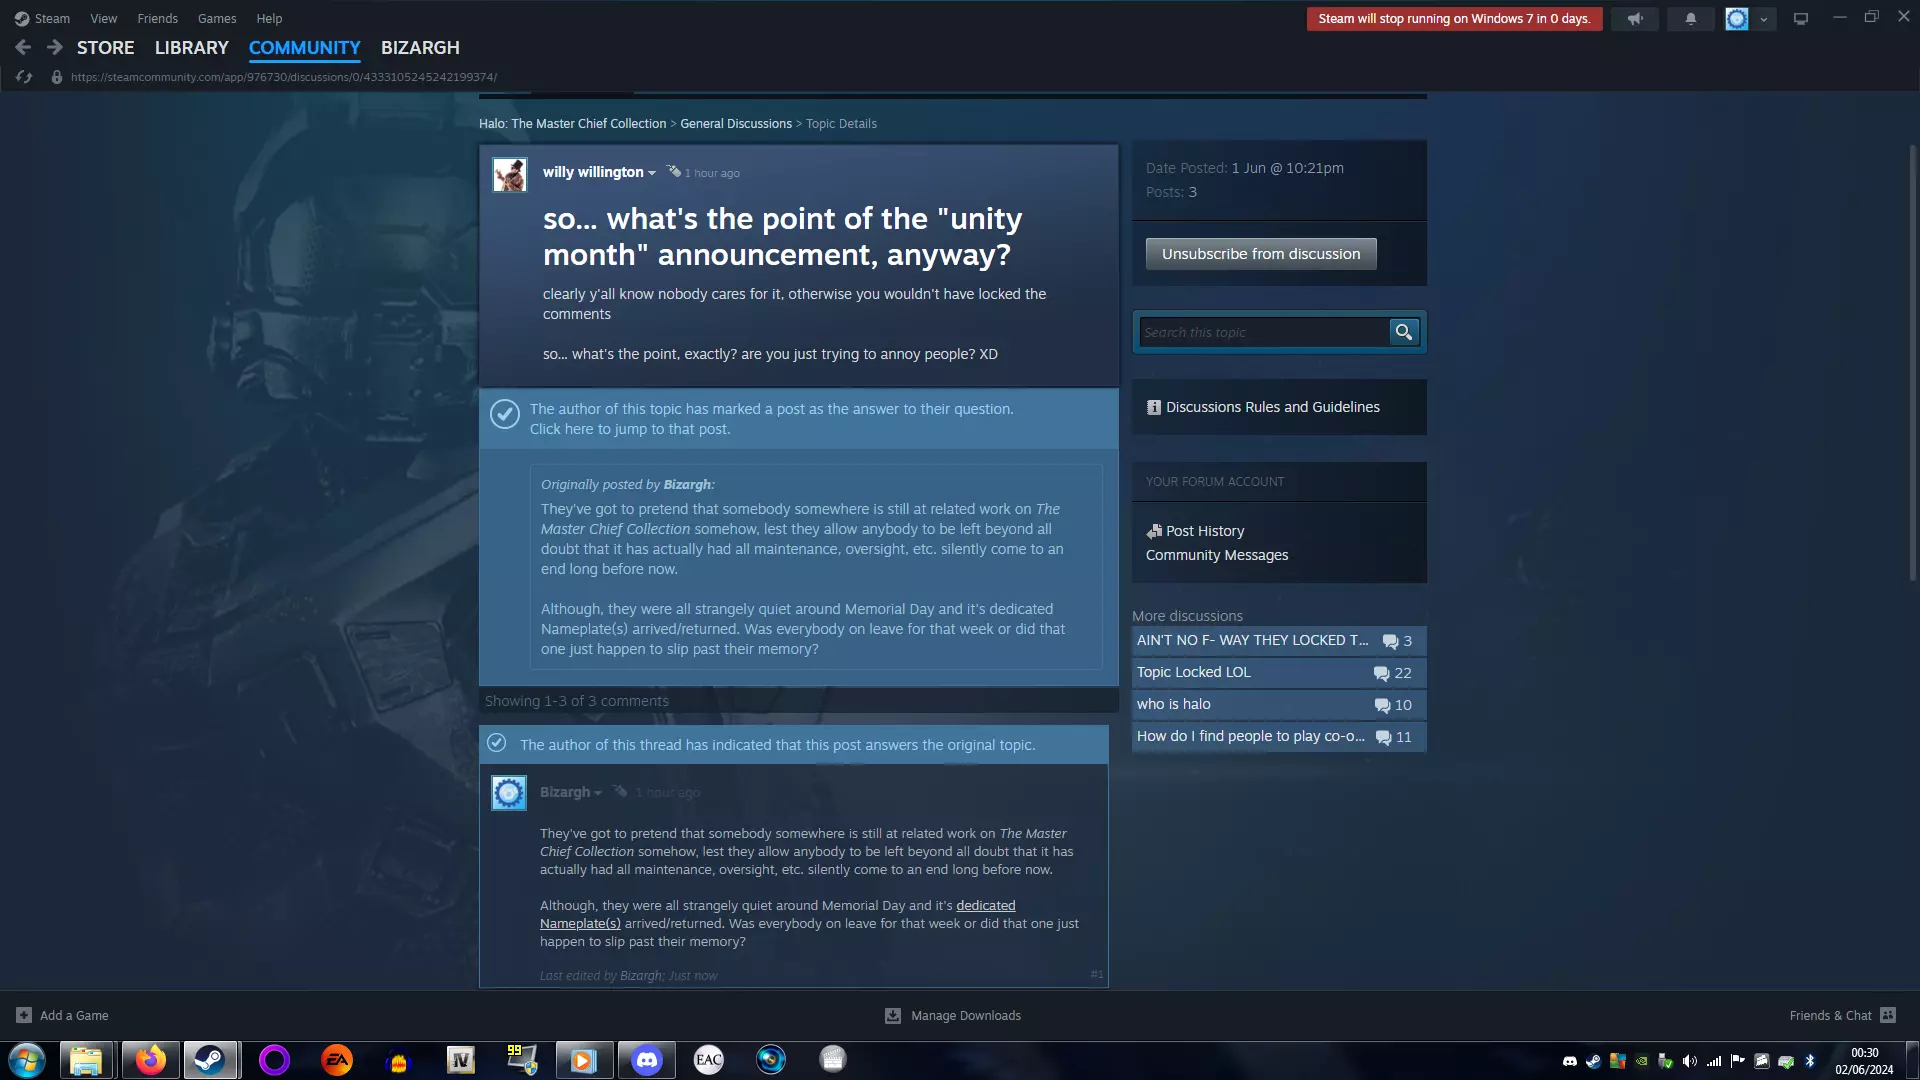This screenshot has width=1920, height=1080.
Task: Expand willy willington's username dropdown
Action: coord(652,173)
